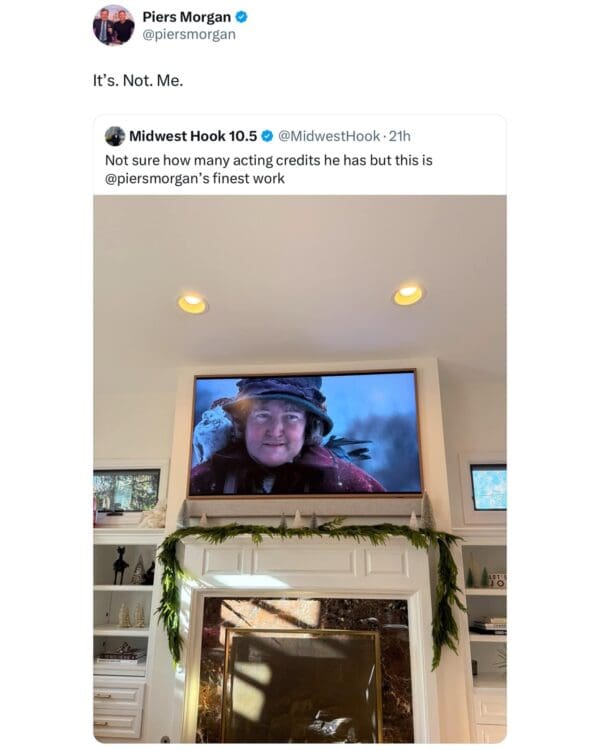The height and width of the screenshot is (750, 600).
Task: Open the Midwest Hook profile avatar
Action: point(115,136)
